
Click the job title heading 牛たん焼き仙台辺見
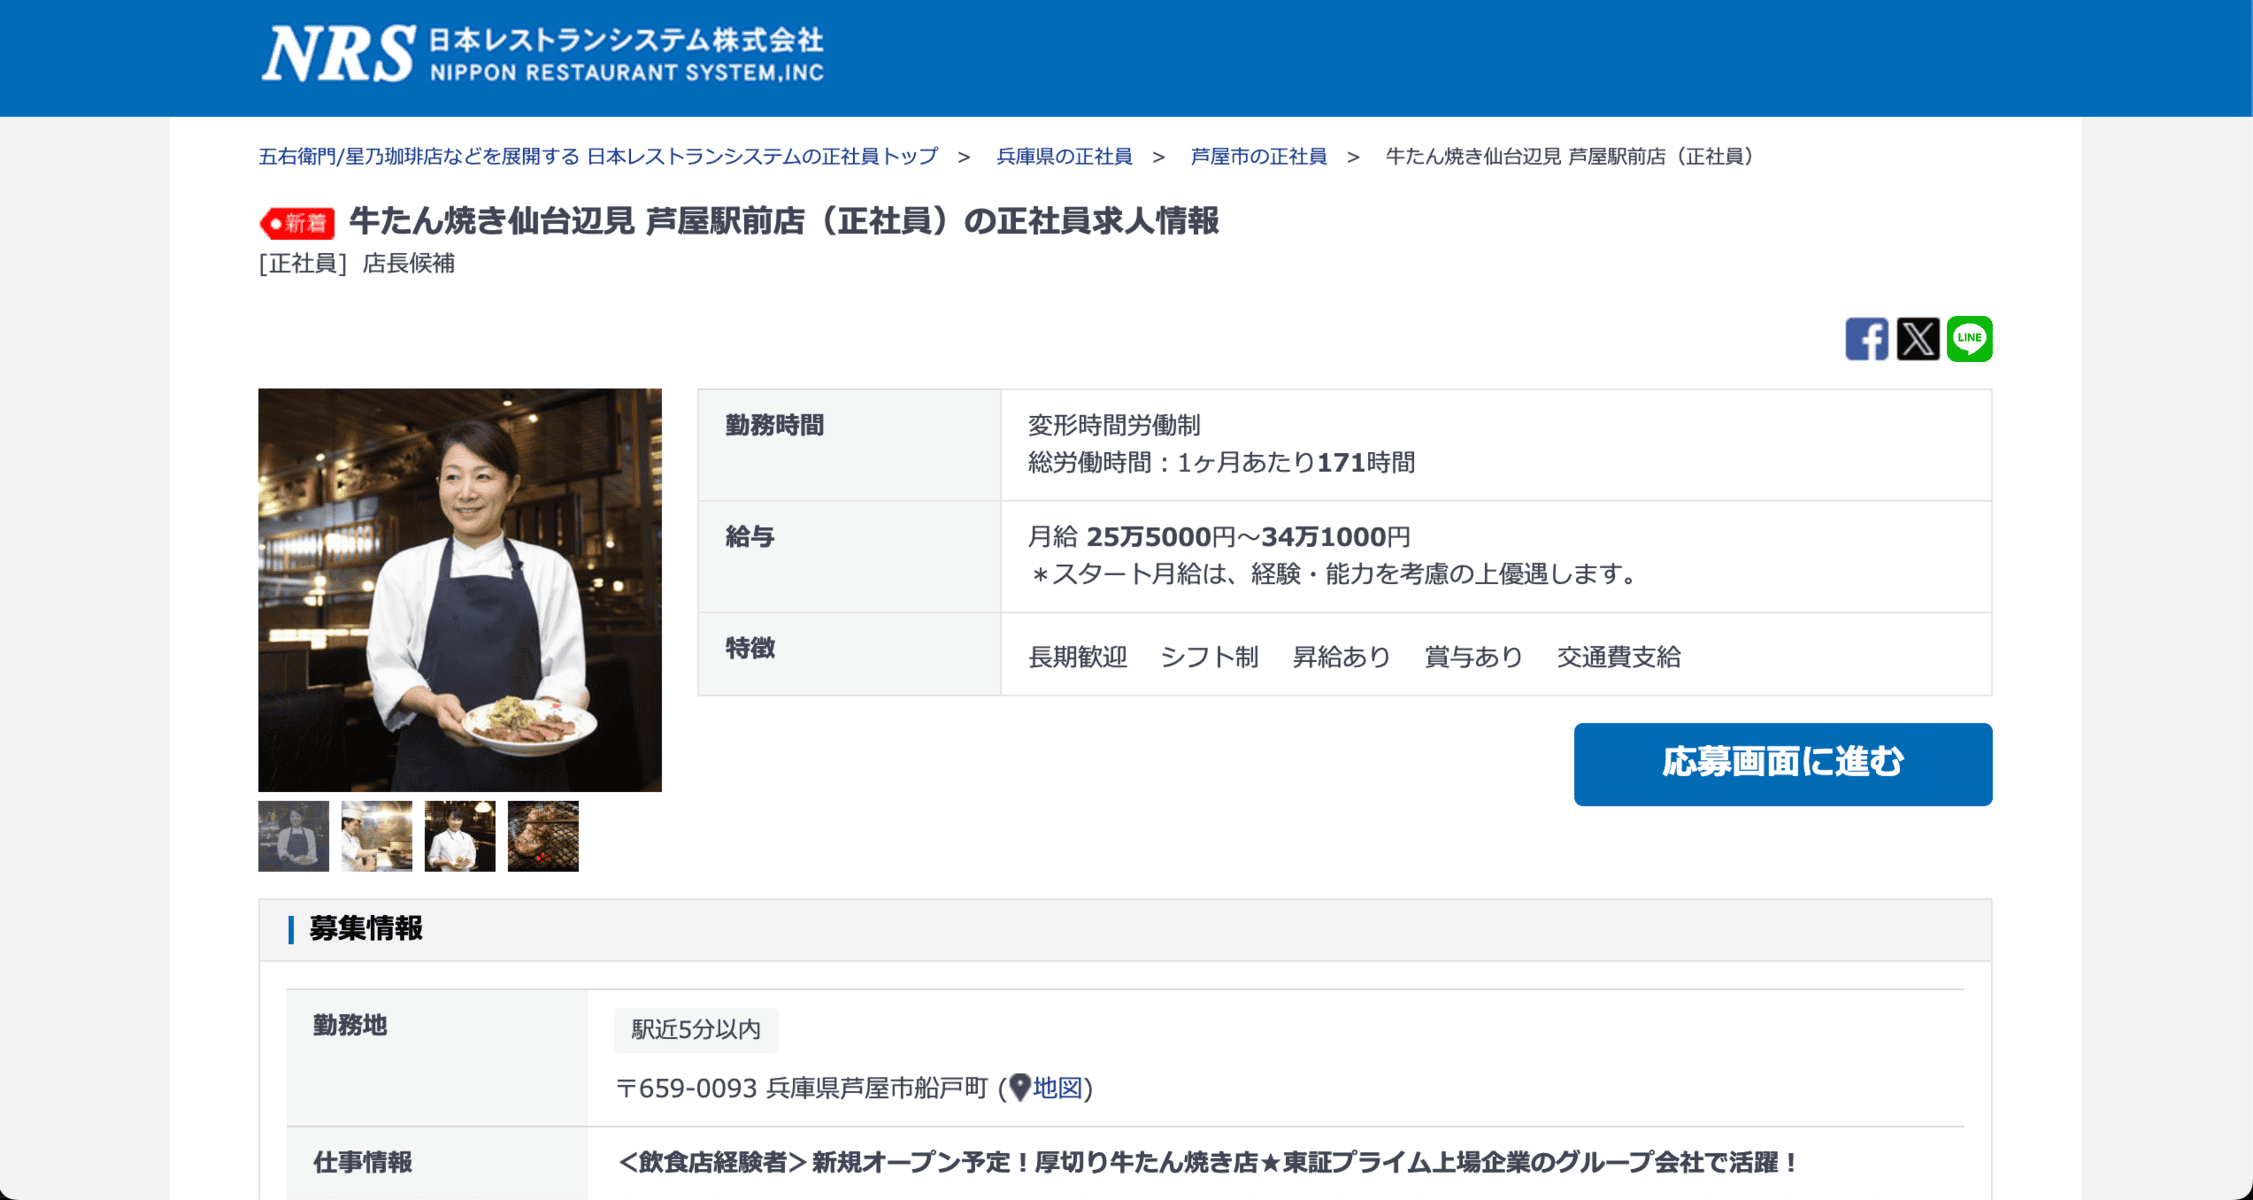(783, 221)
